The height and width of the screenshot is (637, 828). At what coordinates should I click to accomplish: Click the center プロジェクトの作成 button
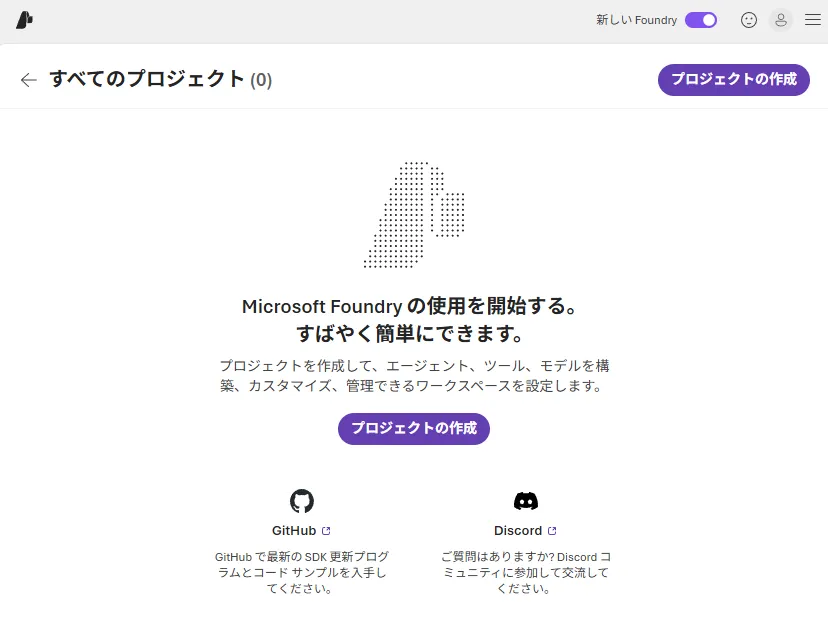point(413,428)
